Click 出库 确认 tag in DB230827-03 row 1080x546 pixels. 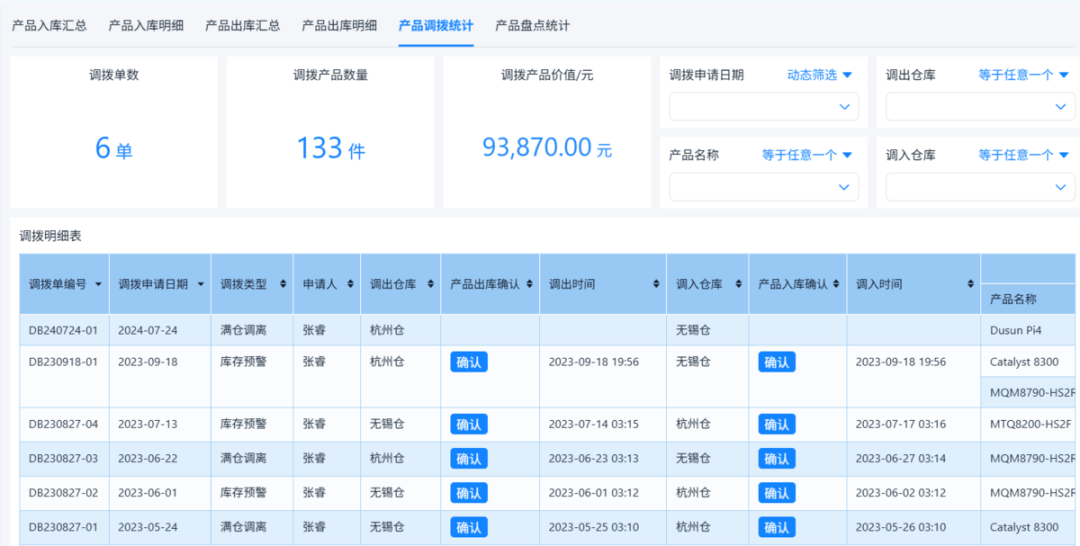pyautogui.click(x=469, y=459)
